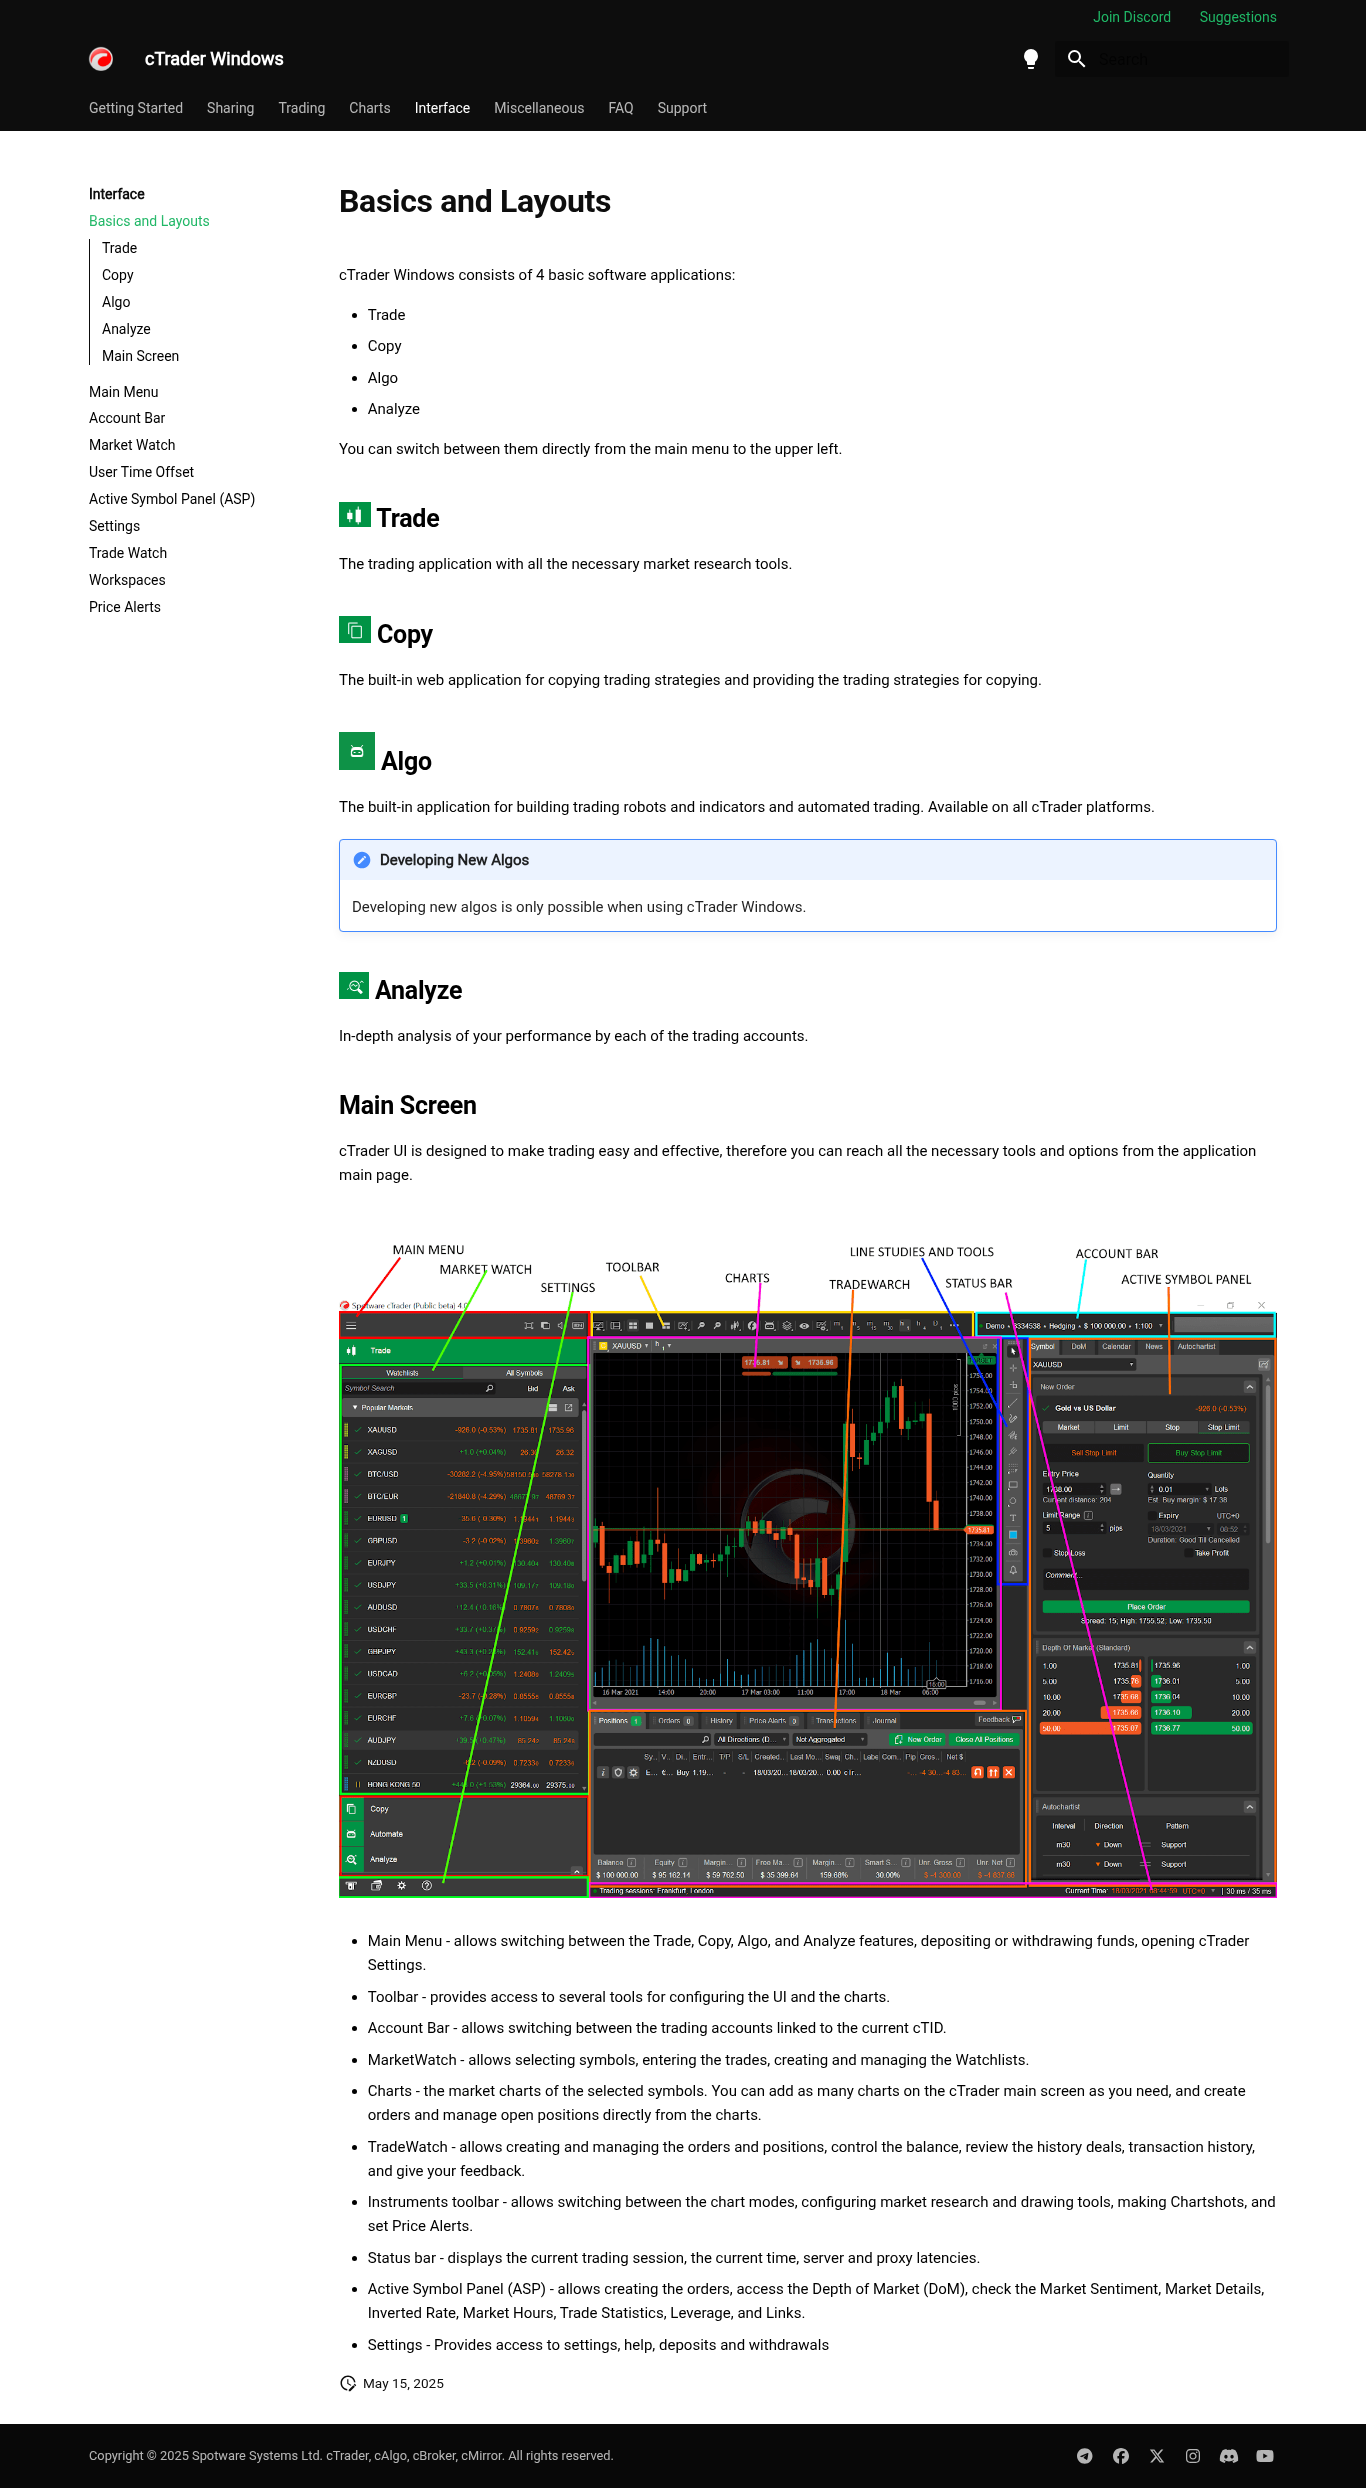Open Trade Watch page in sidebar

(x=128, y=553)
